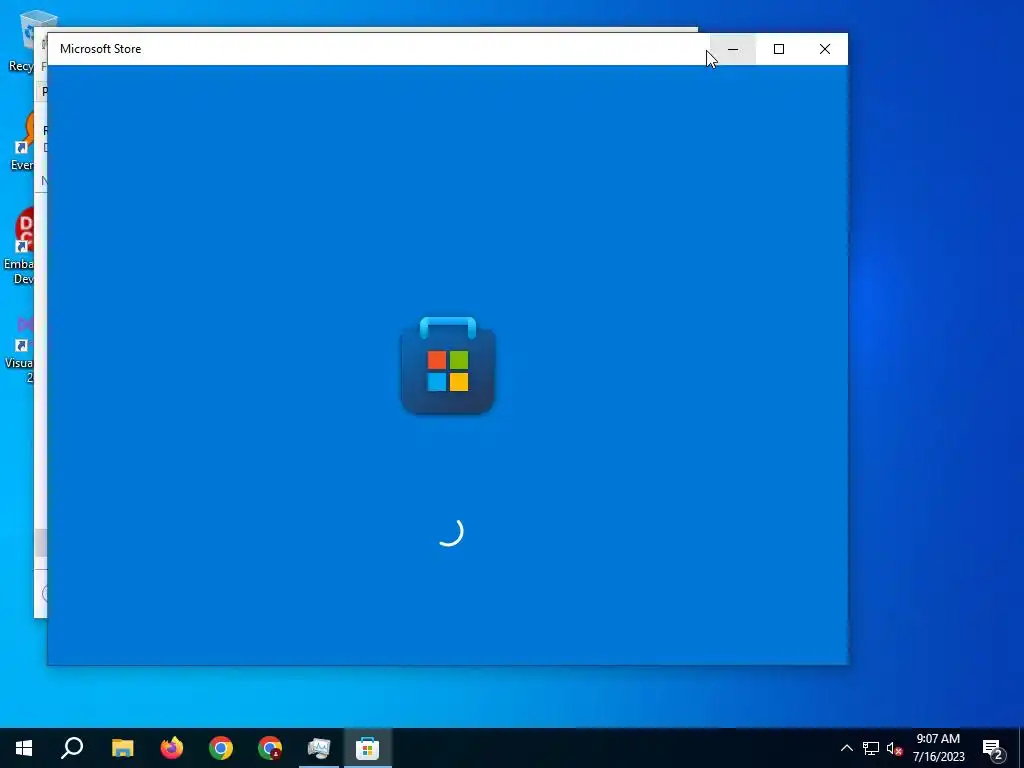Open clock showing 9:07 AM
The height and width of the screenshot is (768, 1024).
click(938, 748)
